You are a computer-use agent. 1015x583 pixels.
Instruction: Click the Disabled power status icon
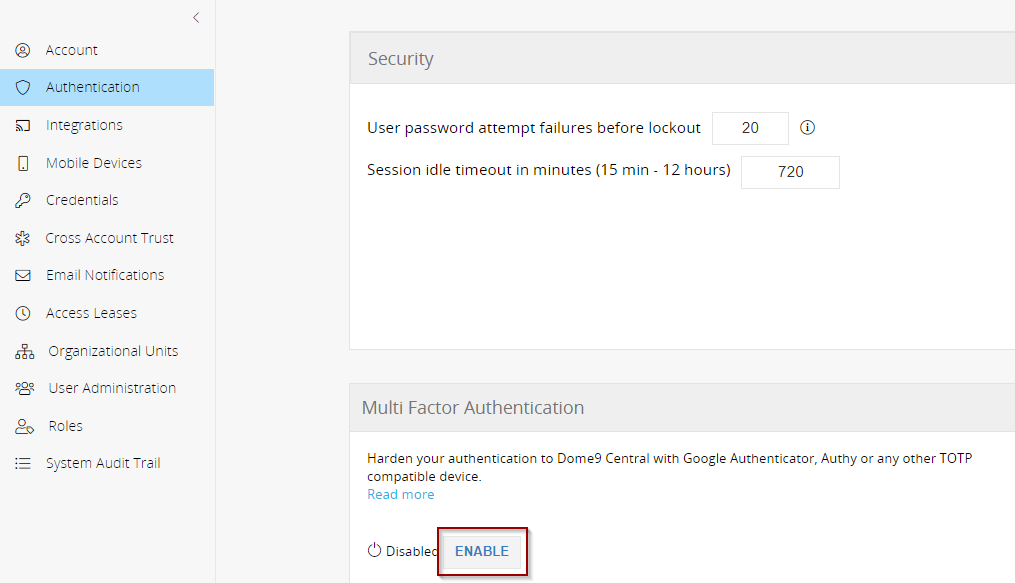click(x=374, y=550)
